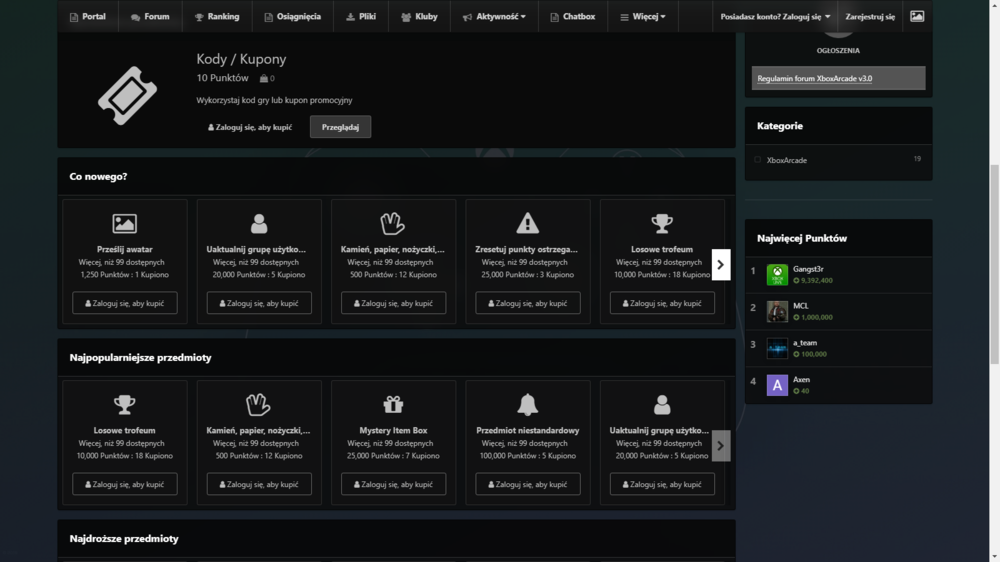This screenshot has height=562, width=1000.
Task: Click Zarejestruj się to register
Action: pyautogui.click(x=870, y=17)
